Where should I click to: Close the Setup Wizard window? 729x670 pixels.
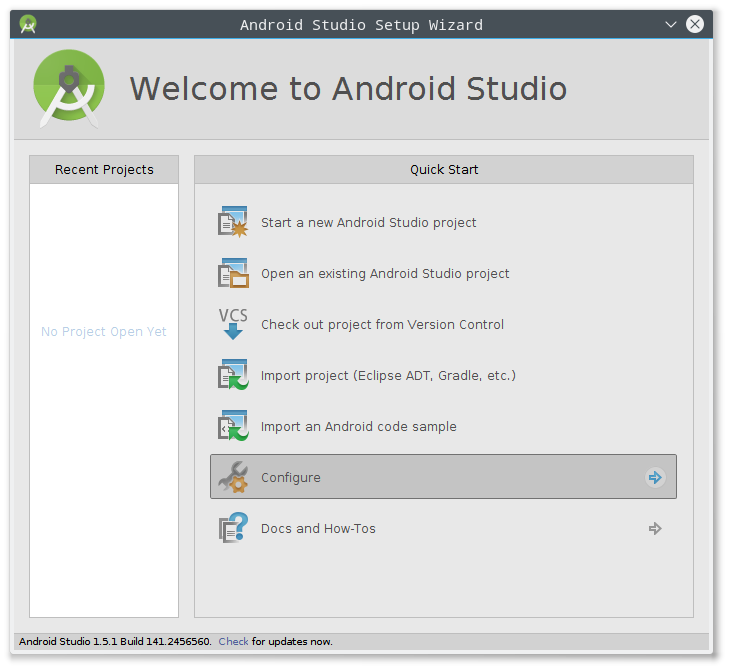(695, 24)
